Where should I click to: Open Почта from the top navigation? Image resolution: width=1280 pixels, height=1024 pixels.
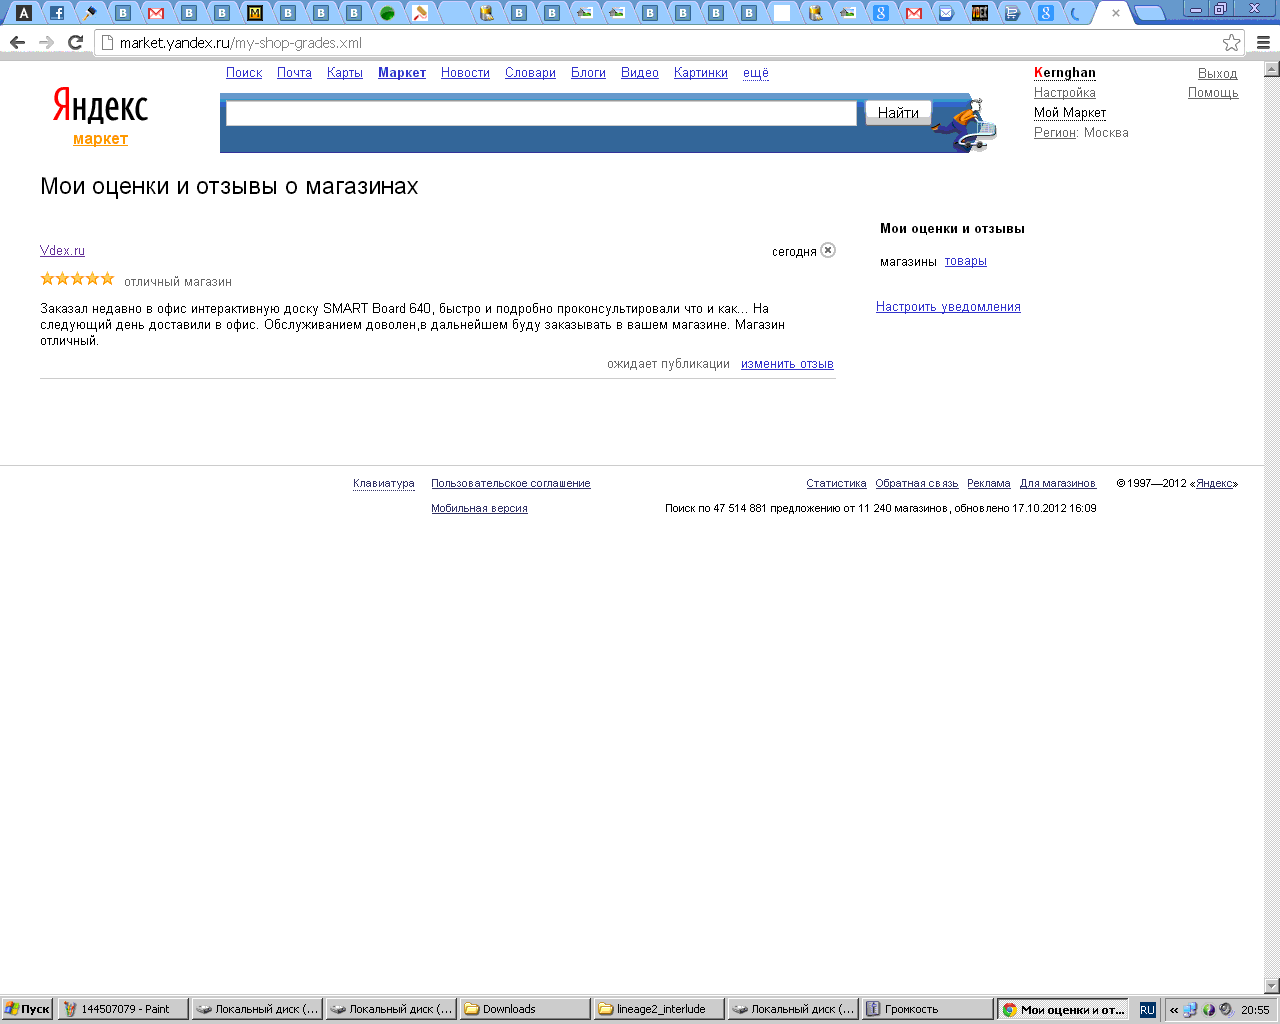pyautogui.click(x=294, y=73)
